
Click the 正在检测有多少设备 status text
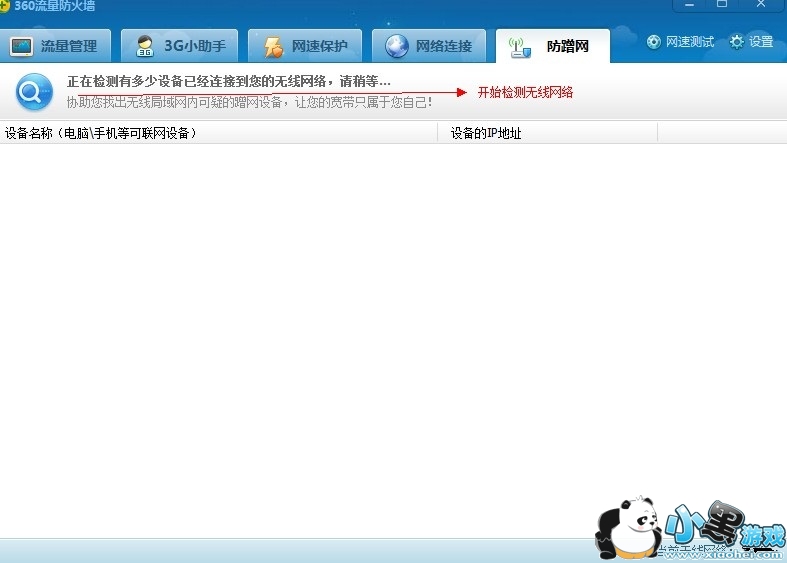pos(228,81)
